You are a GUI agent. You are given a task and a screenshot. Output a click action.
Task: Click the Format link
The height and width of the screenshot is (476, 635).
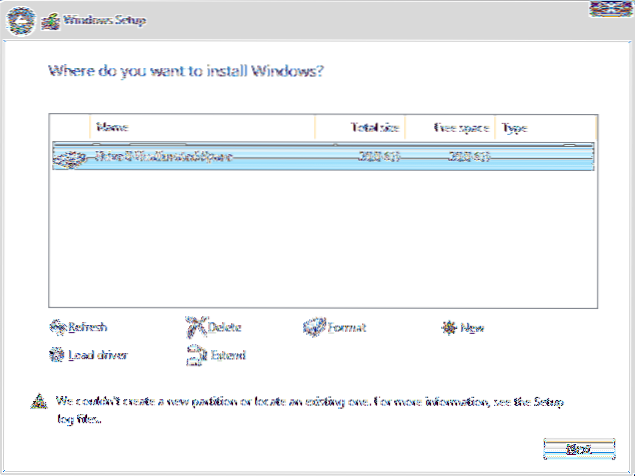click(x=347, y=327)
